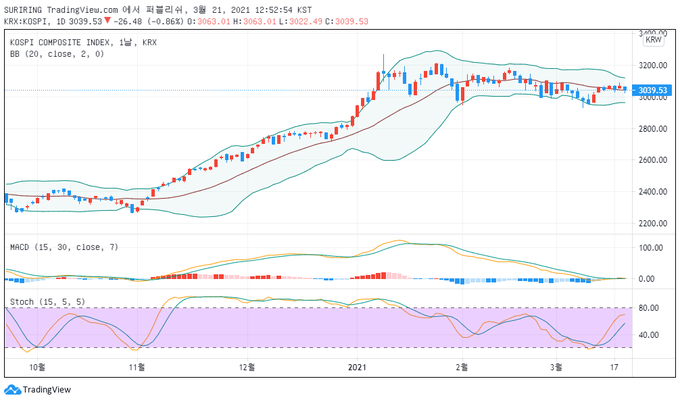Click the KRX:KOSPI, 1D symbol text
The width and height of the screenshot is (680, 402).
pos(34,21)
